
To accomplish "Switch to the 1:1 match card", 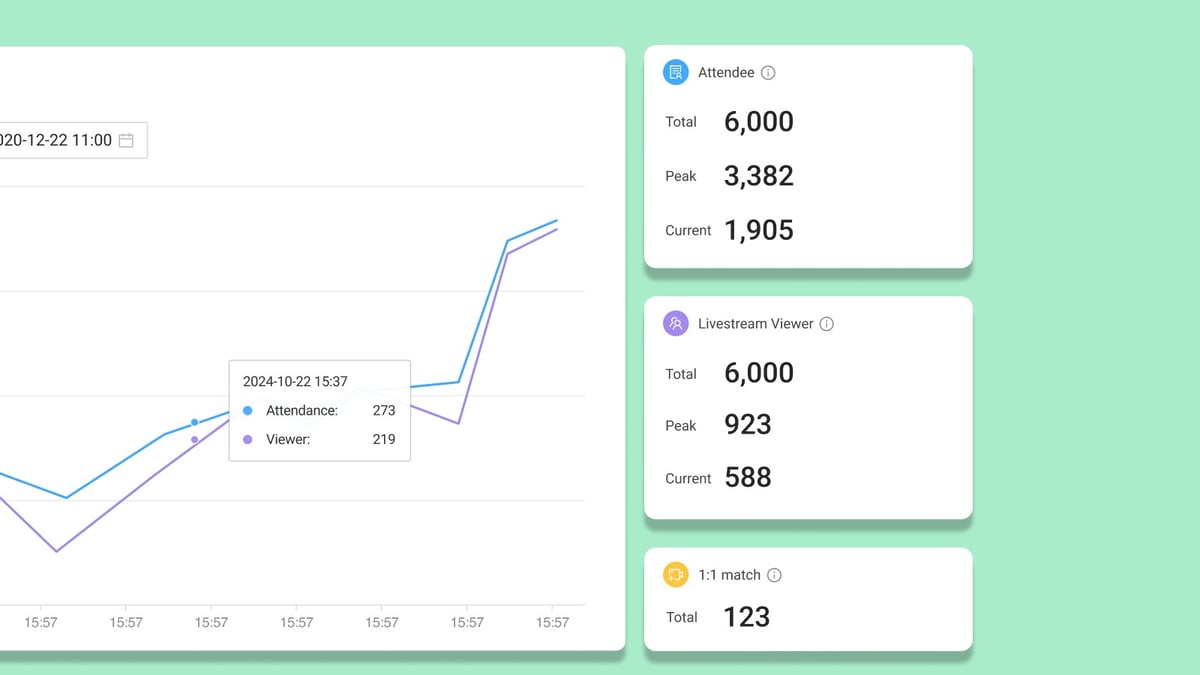I will pos(808,599).
